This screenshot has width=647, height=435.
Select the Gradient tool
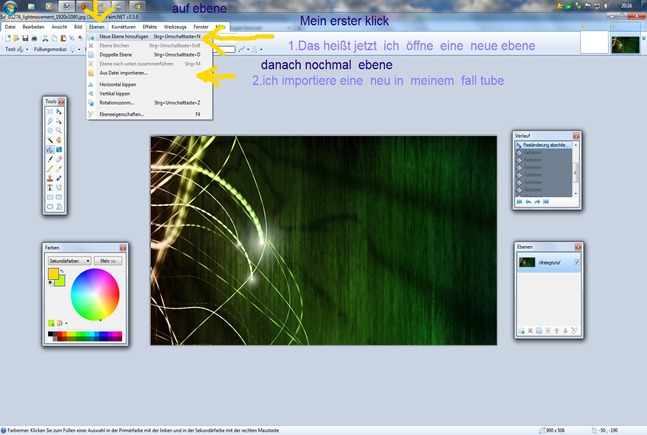[x=59, y=149]
